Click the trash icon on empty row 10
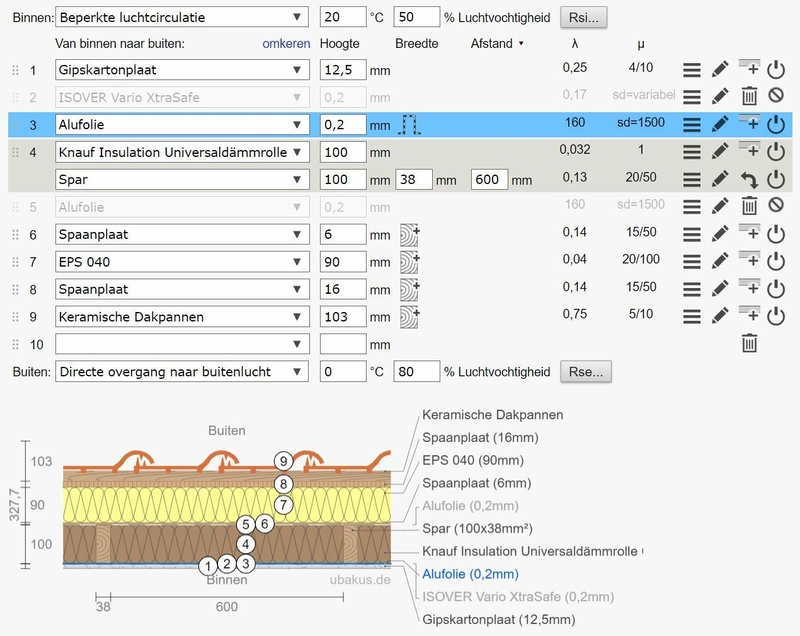800x636 pixels. point(749,344)
